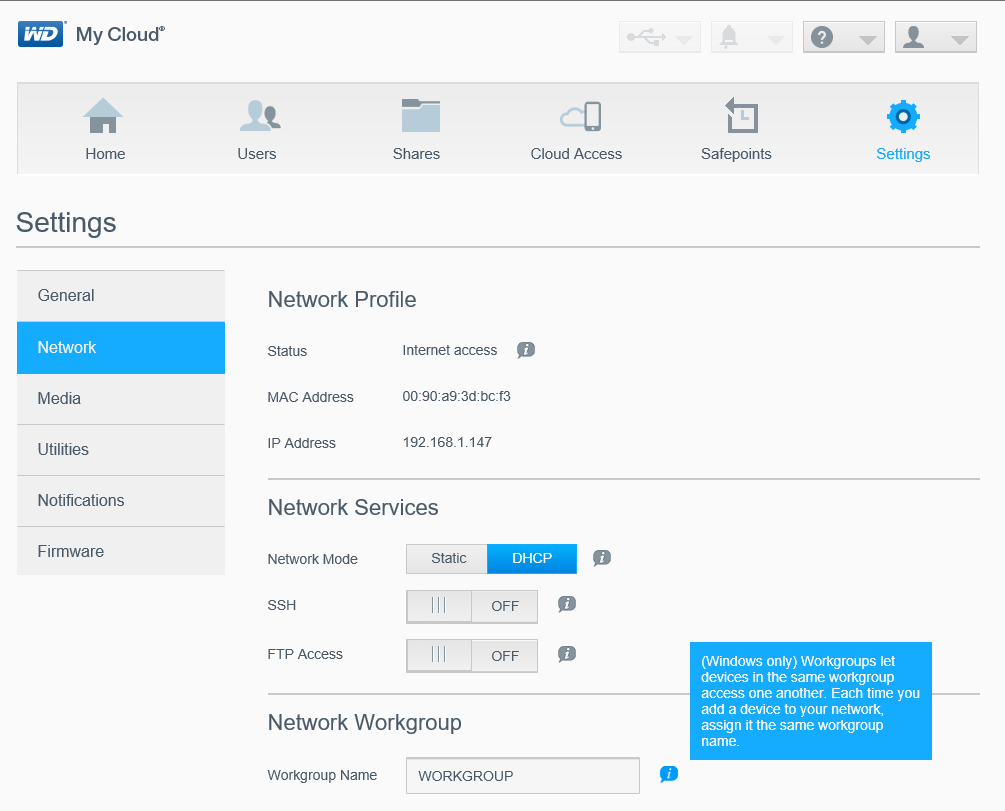Click the SSH label text
Viewport: 1005px width, 811px height.
pyautogui.click(x=281, y=605)
